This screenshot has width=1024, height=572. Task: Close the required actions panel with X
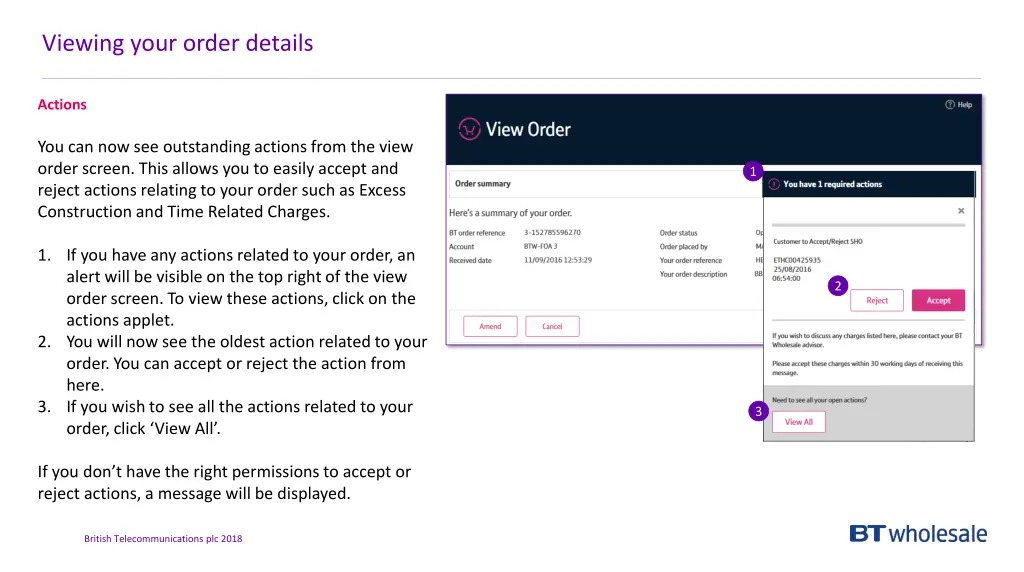coord(961,211)
